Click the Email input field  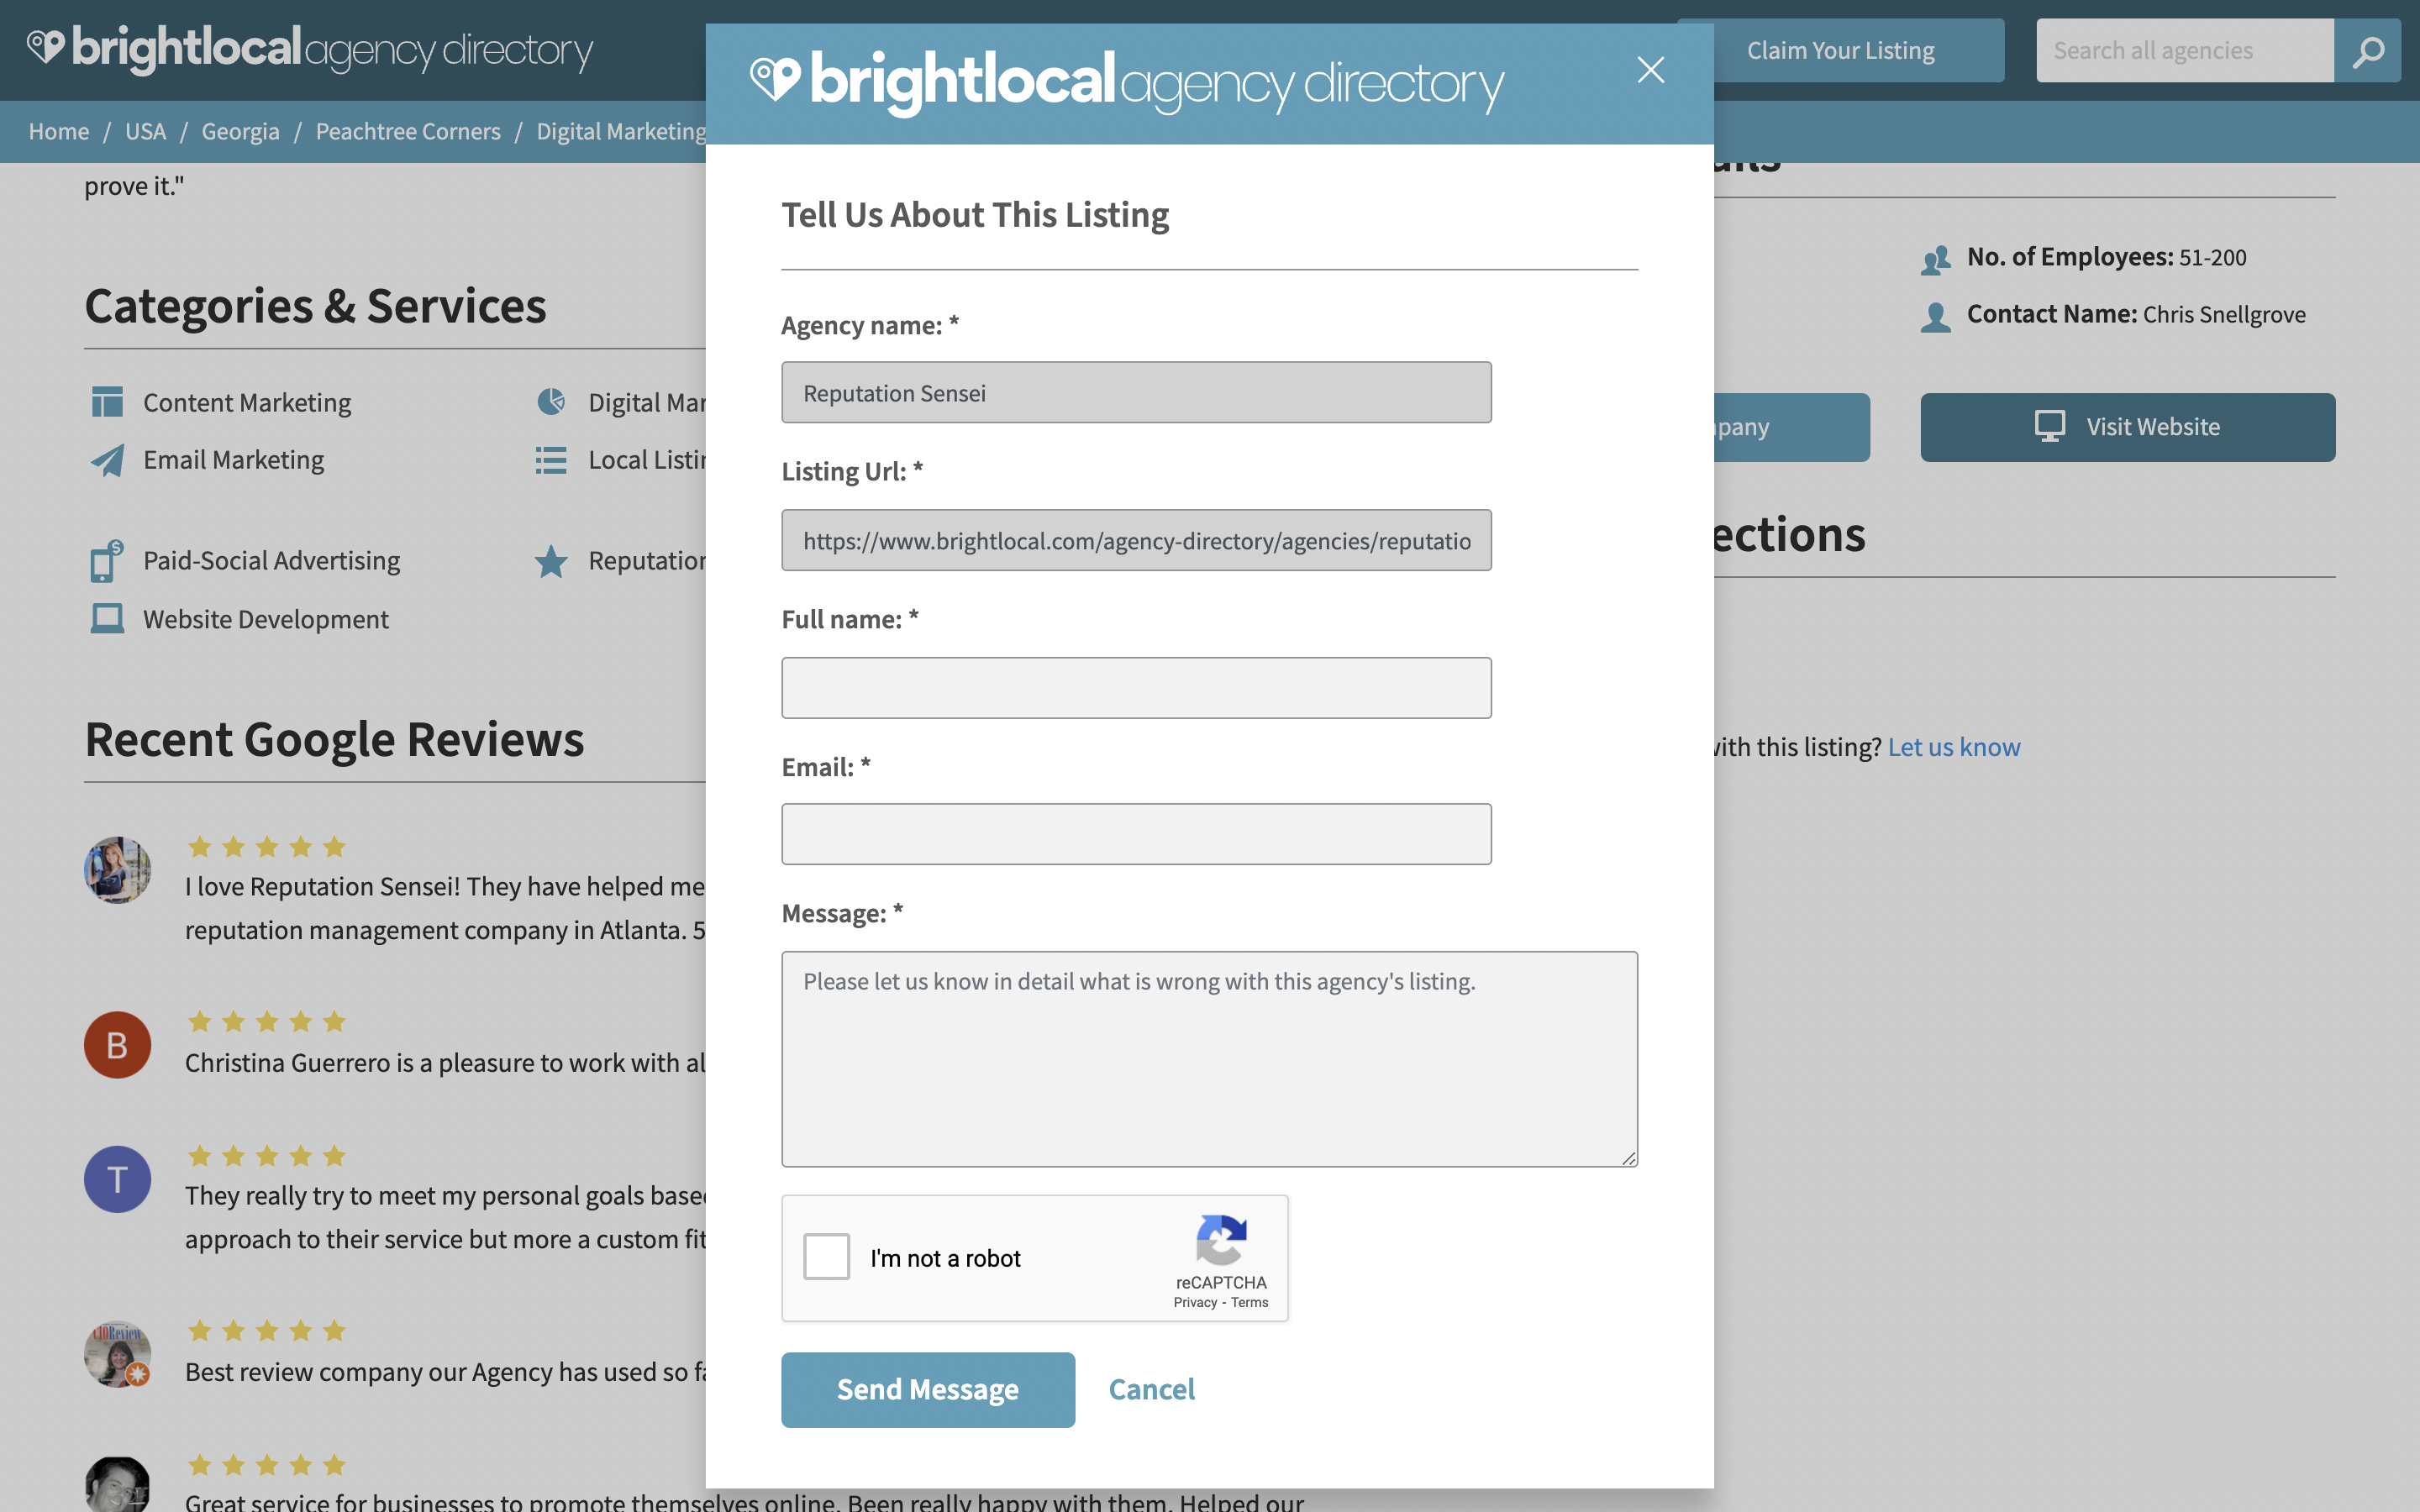1136,834
